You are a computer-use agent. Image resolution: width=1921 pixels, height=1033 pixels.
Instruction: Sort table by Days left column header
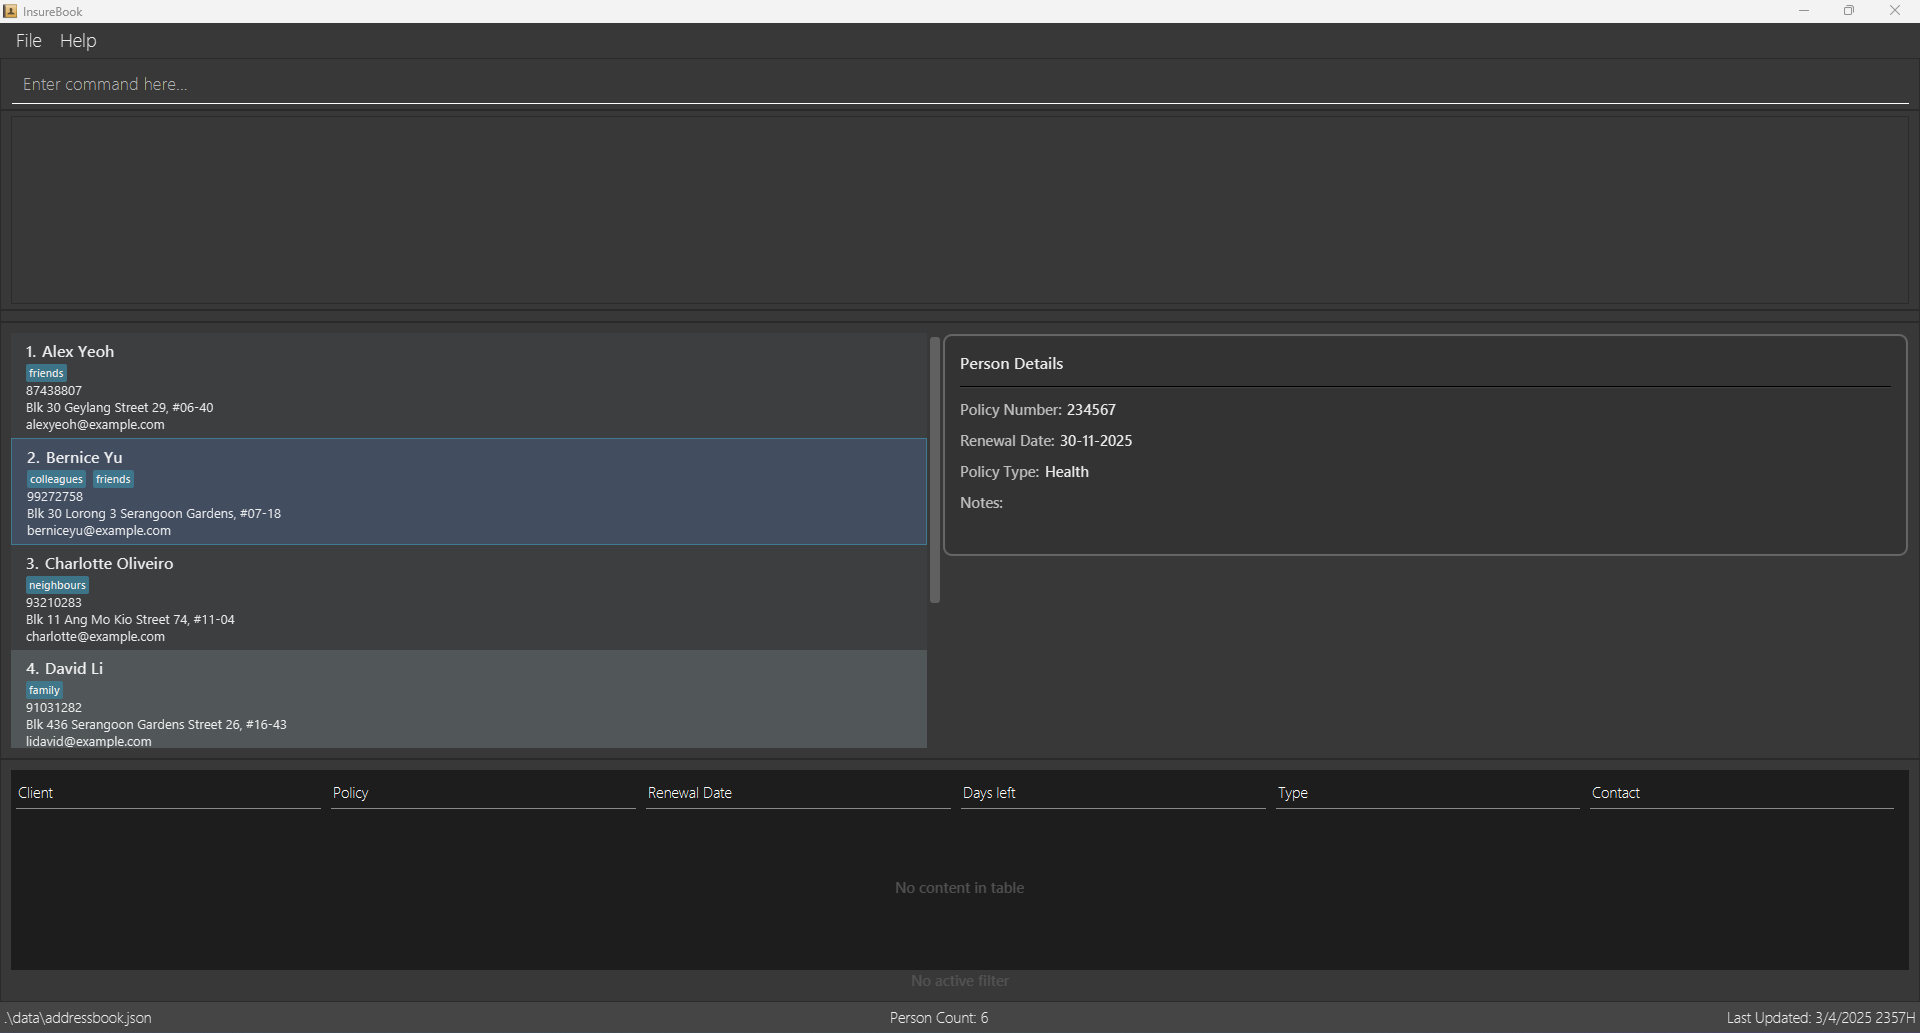click(x=1113, y=793)
